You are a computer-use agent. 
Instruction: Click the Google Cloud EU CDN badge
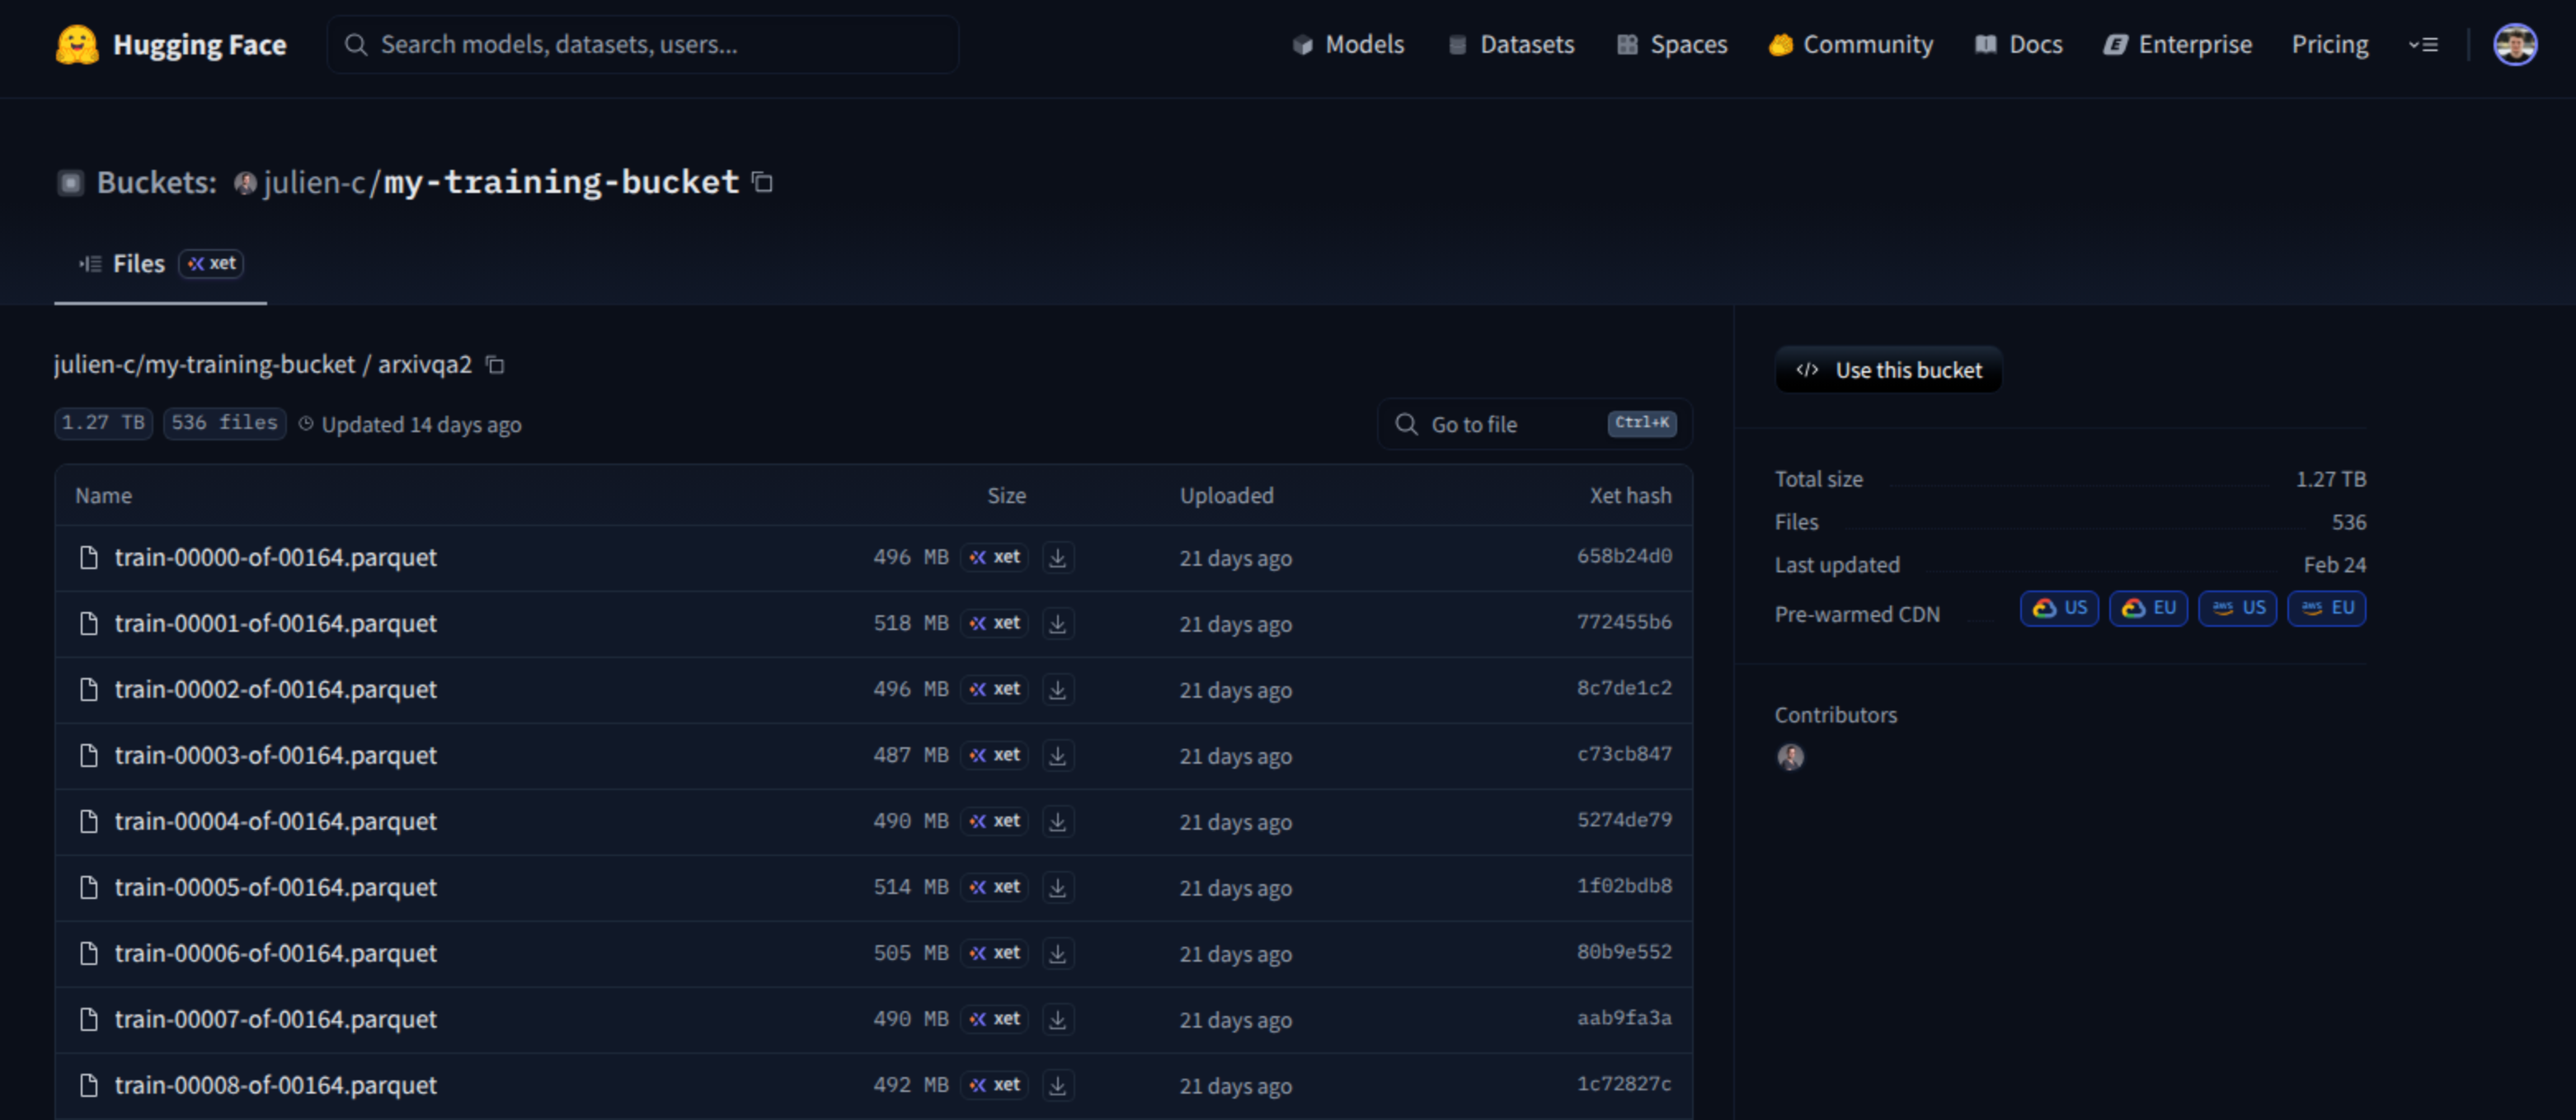2148,608
